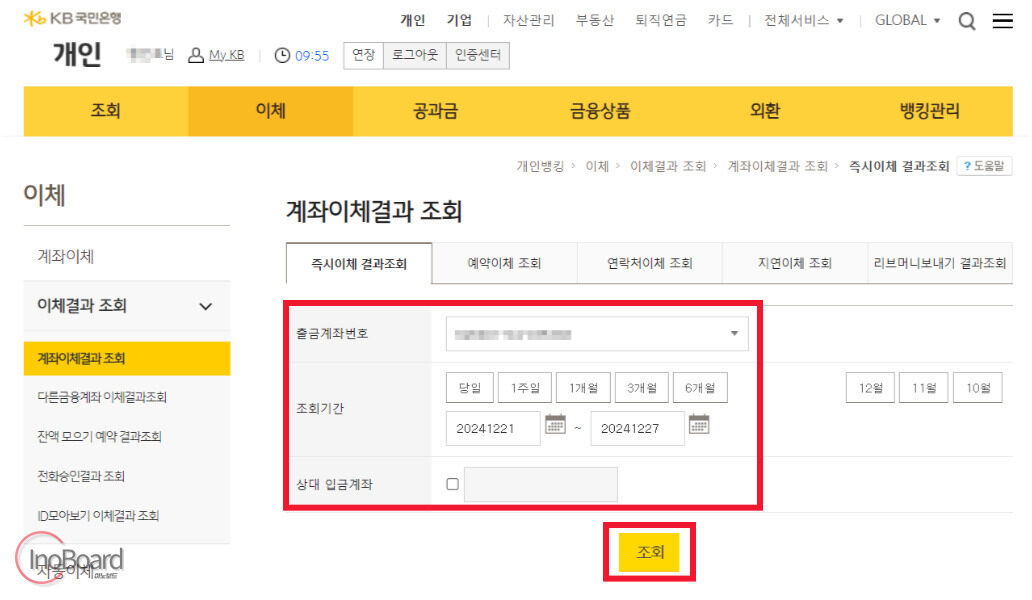Open the GLOBAL language dropdown

pos(907,20)
